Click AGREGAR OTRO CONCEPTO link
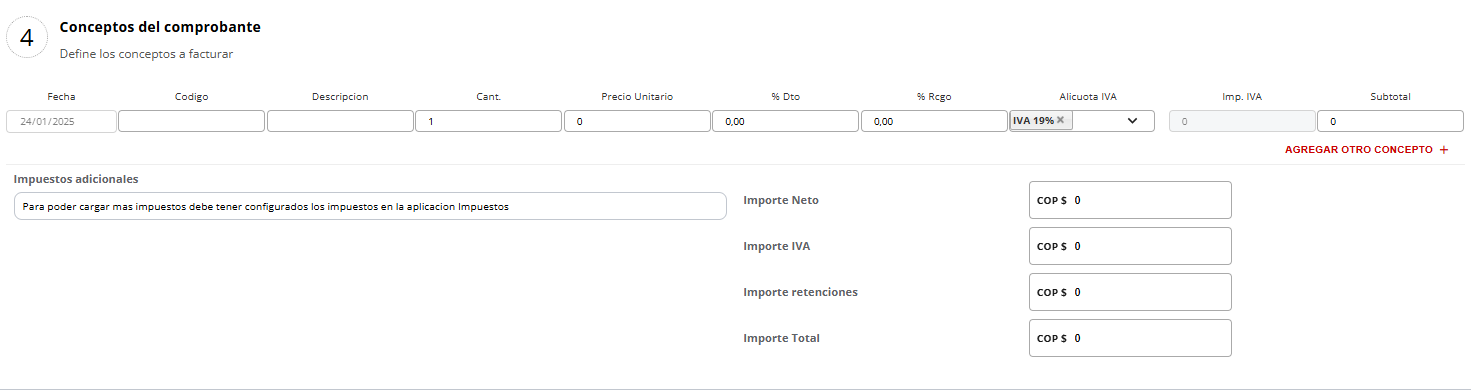Viewport: 1471px width, 391px height. pos(1357,150)
